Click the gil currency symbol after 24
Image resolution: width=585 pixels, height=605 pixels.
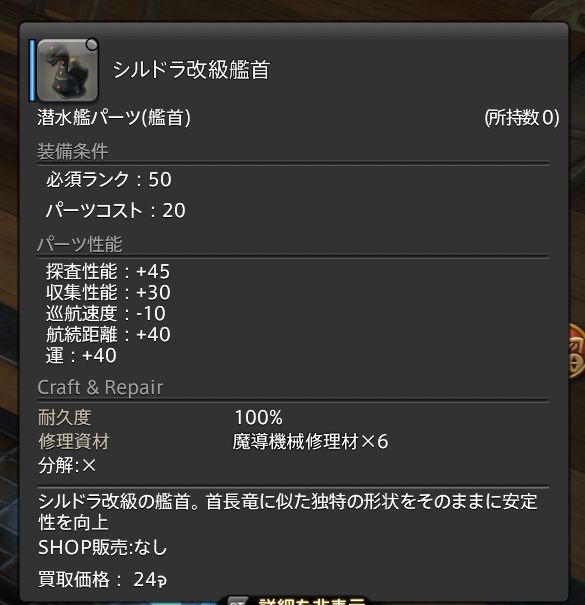[162, 580]
